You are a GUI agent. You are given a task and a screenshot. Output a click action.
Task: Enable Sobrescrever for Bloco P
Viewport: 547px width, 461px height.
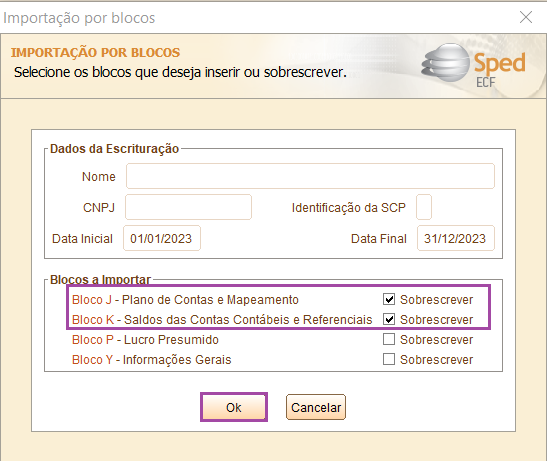[389, 339]
